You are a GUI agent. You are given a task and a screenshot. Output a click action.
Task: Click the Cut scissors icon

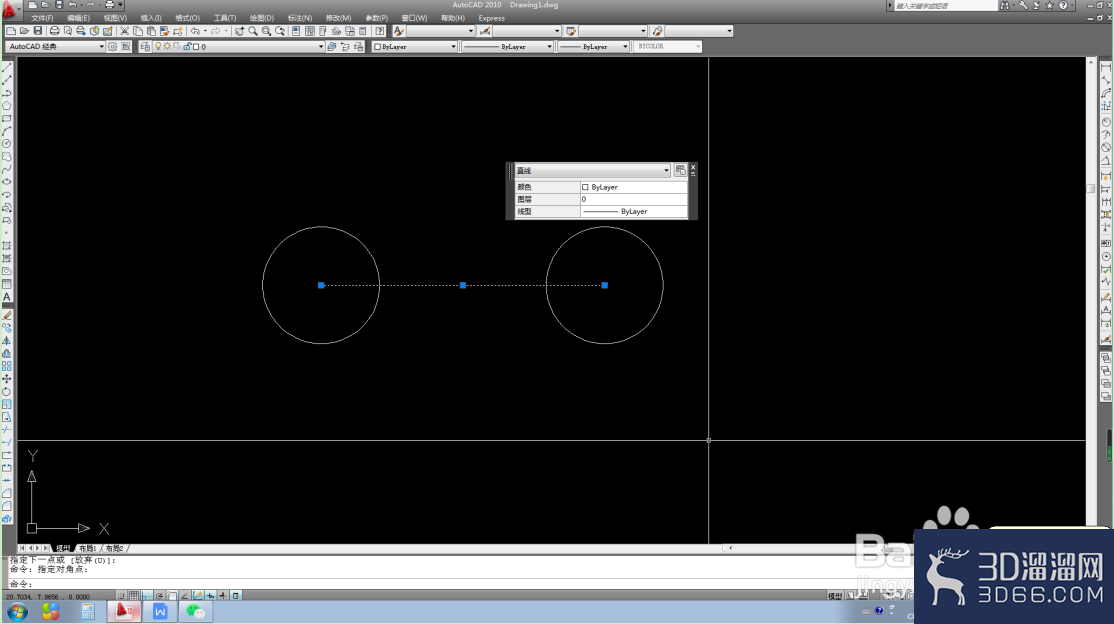point(124,31)
